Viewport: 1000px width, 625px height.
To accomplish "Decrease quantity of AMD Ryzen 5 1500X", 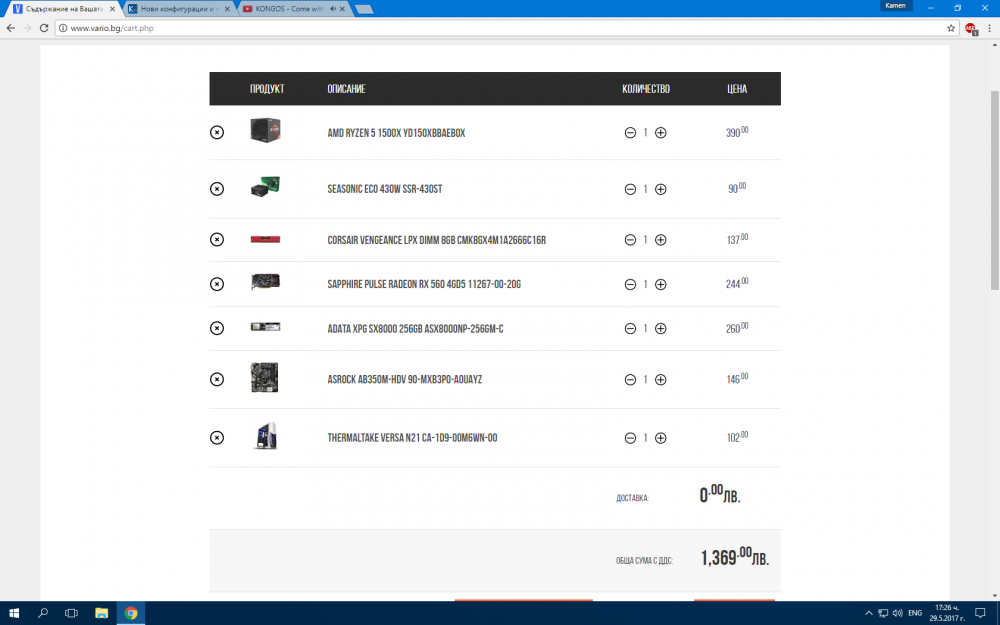I will click(630, 133).
